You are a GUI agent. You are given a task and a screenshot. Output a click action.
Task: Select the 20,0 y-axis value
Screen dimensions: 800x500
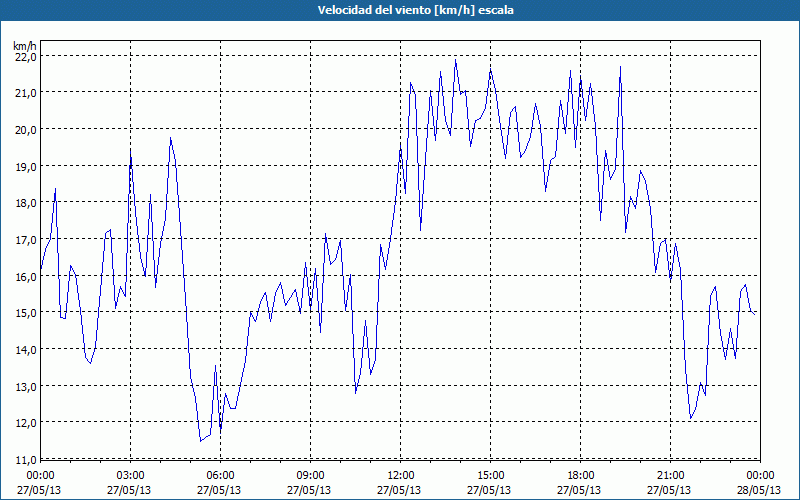point(26,130)
